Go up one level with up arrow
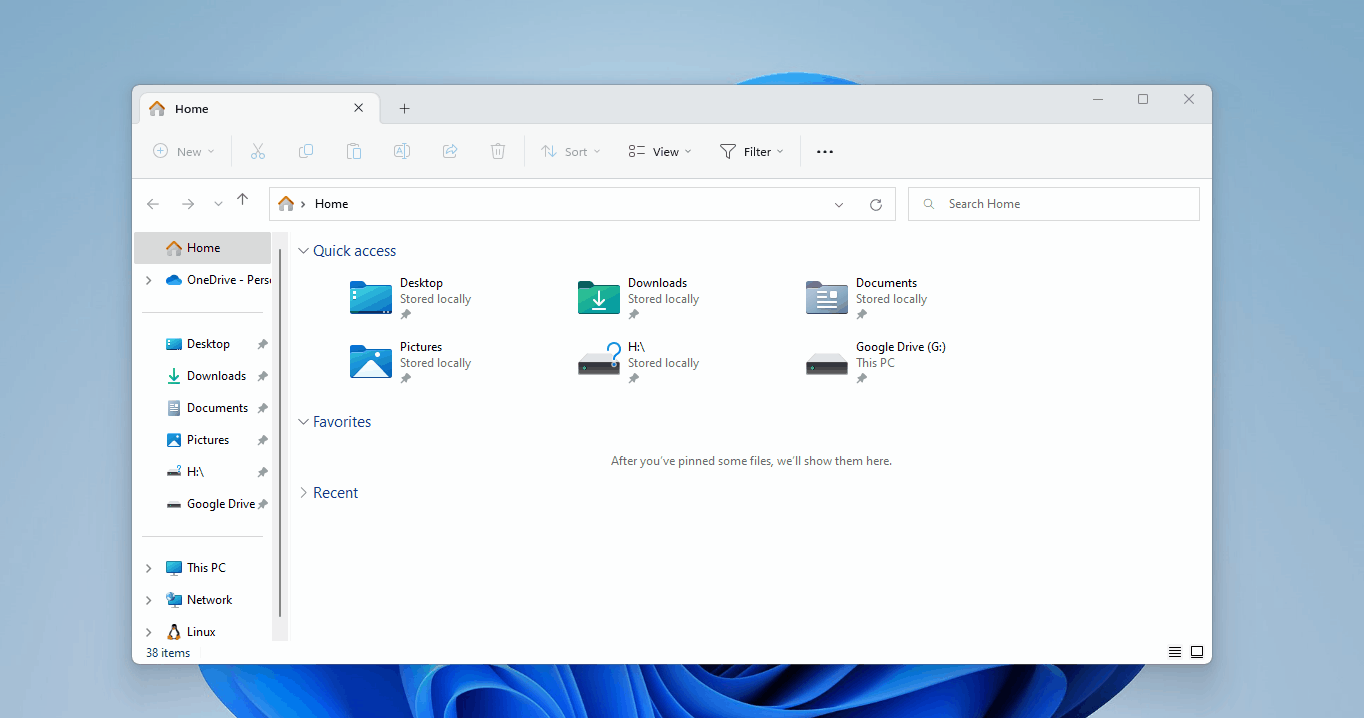This screenshot has height=718, width=1364. click(242, 200)
